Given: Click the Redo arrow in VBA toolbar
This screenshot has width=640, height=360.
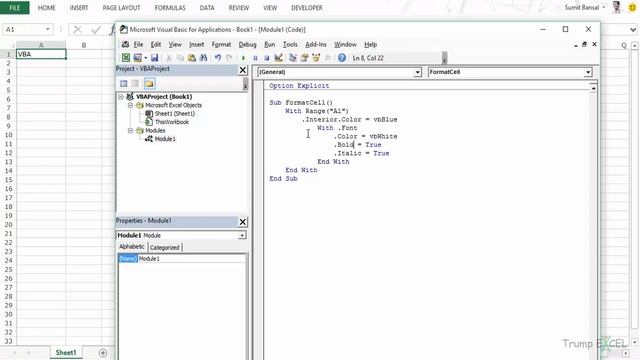Looking at the screenshot, I should pyautogui.click(x=229, y=58).
